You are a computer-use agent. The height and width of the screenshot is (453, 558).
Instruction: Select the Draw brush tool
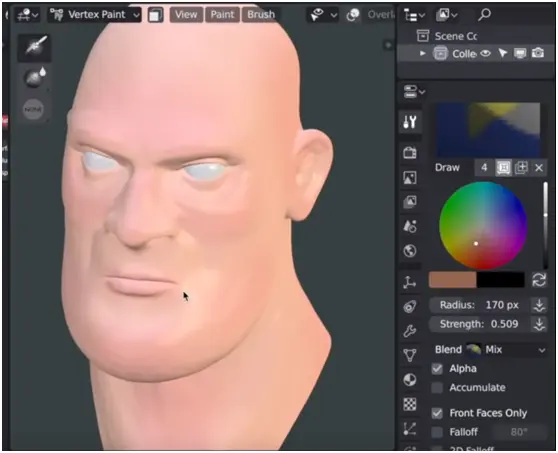35,48
